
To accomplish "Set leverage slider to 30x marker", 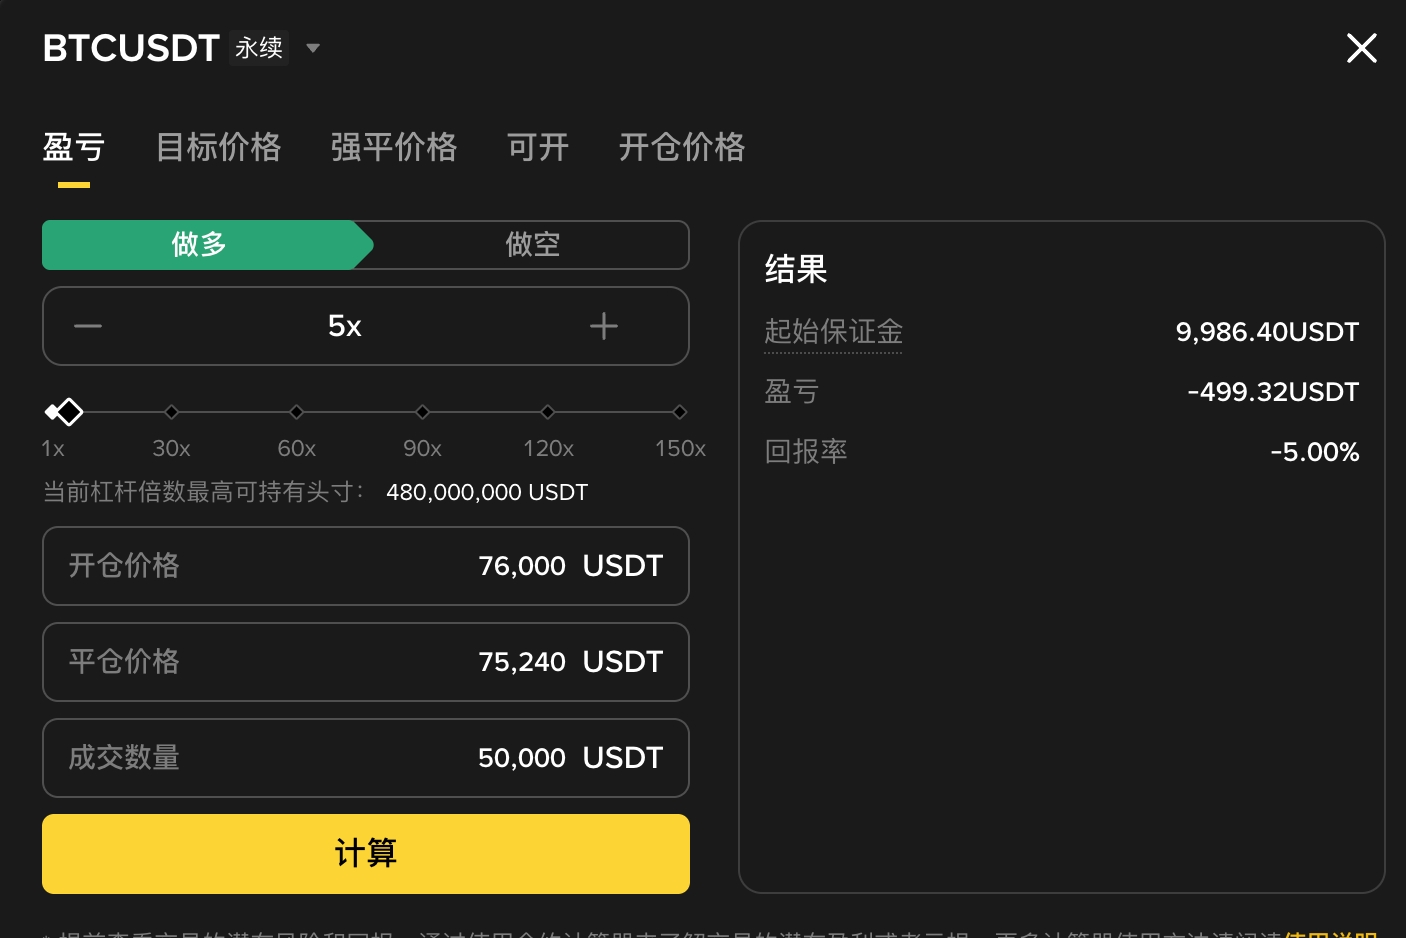I will click(x=172, y=412).
